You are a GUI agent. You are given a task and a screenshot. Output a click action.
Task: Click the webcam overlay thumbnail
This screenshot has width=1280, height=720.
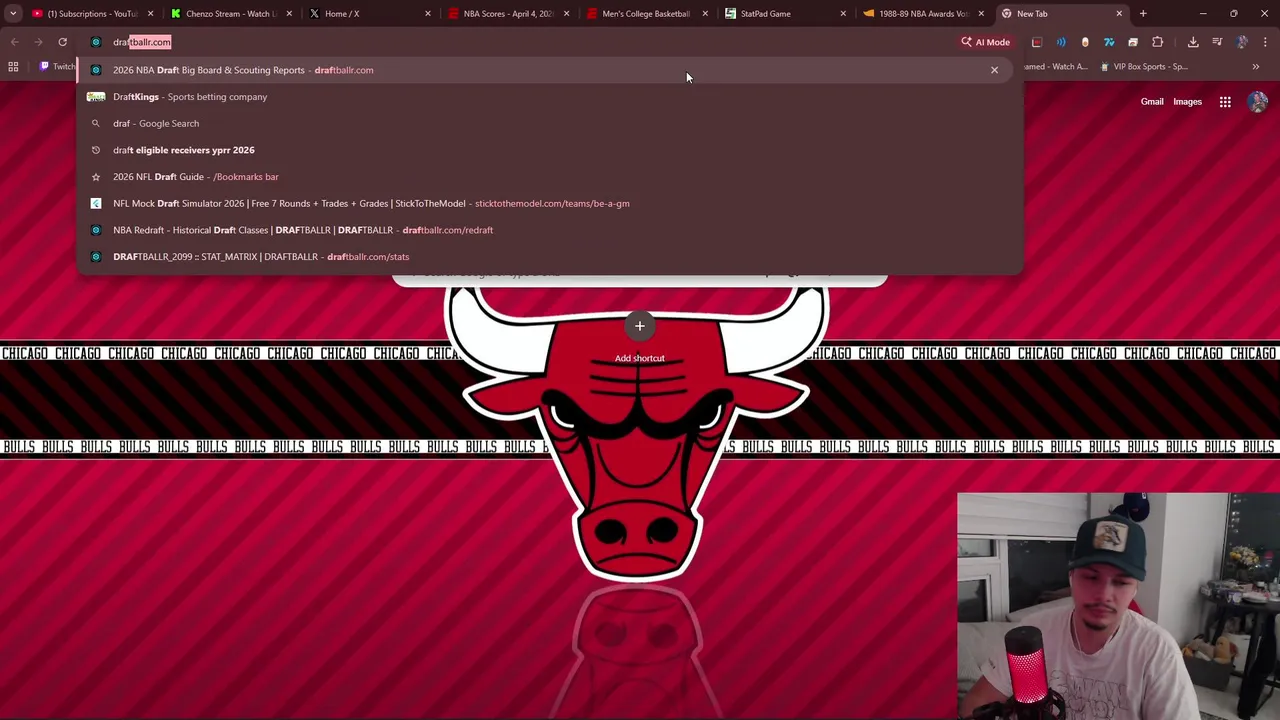[1118, 606]
